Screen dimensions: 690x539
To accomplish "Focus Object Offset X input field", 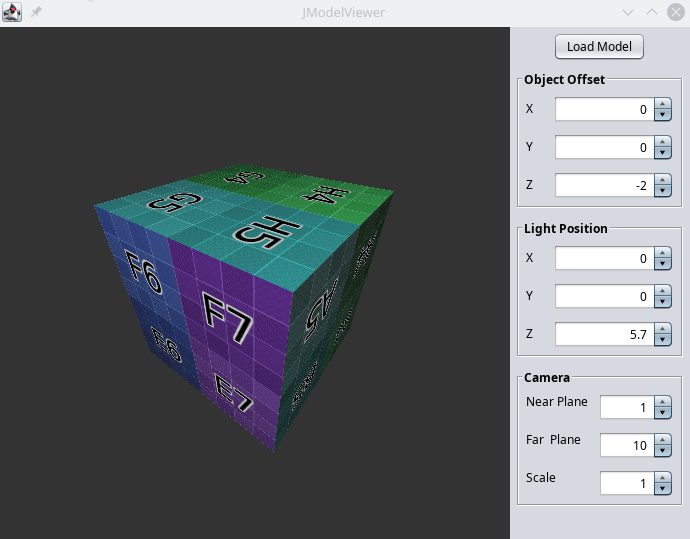I will coord(605,109).
